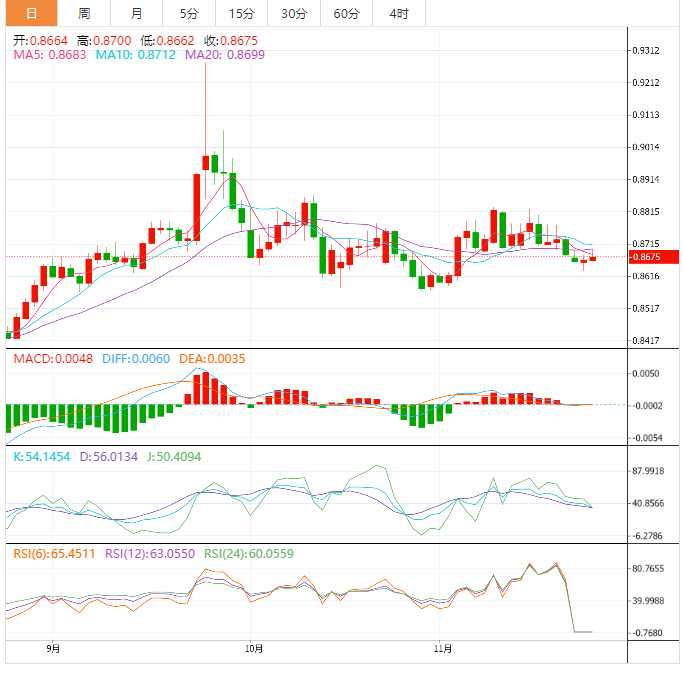Click the DIFF:0.0060 value
The image size is (683, 673).
[136, 359]
